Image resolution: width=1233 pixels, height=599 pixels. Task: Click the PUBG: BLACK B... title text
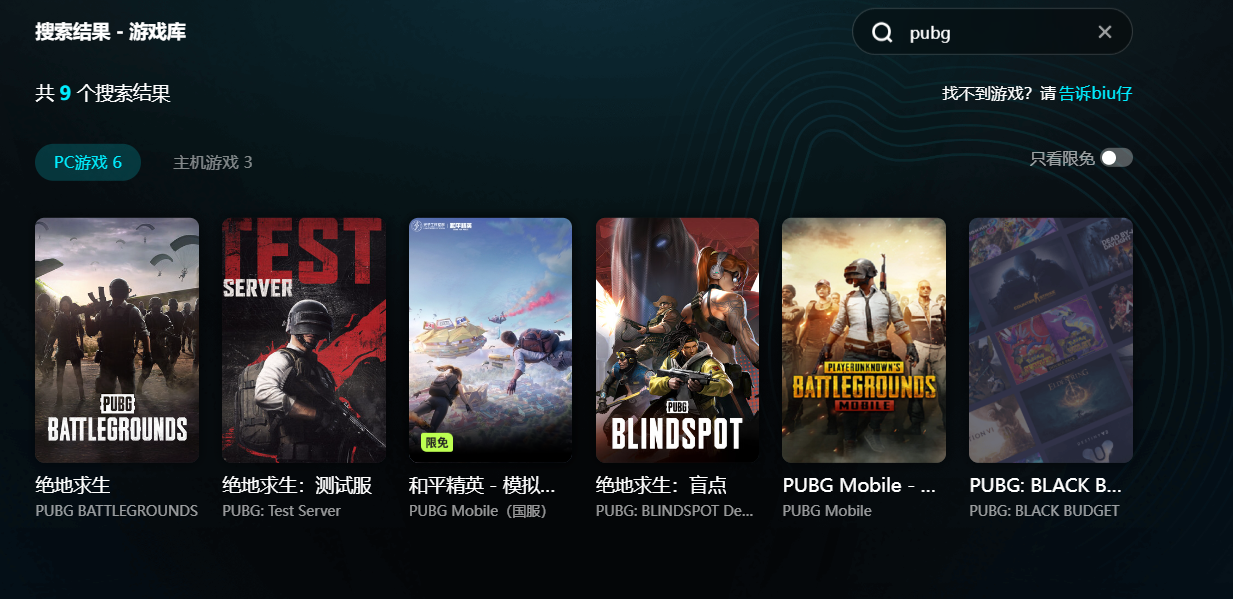tap(1045, 486)
